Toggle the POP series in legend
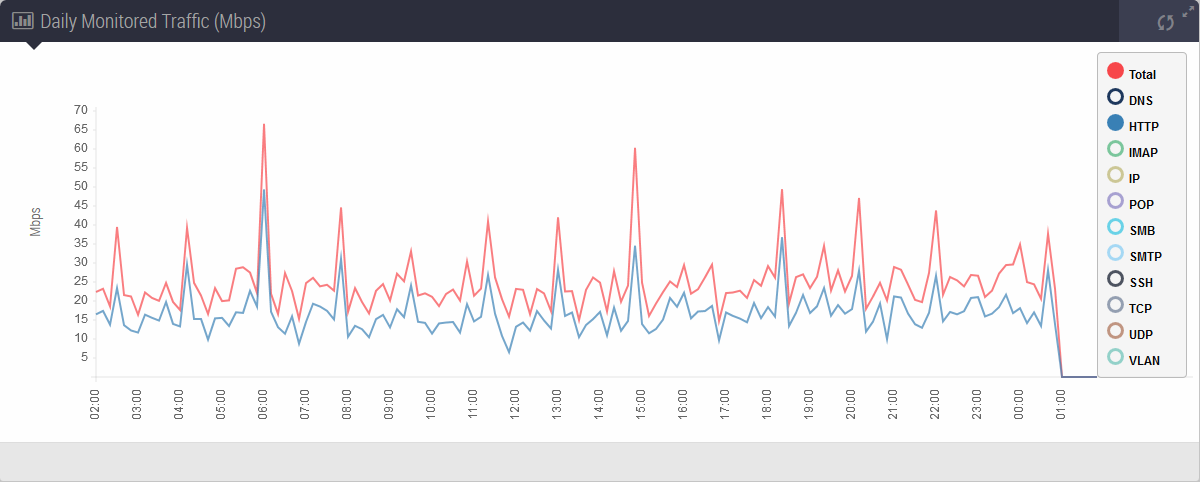1200x482 pixels. tap(1130, 203)
